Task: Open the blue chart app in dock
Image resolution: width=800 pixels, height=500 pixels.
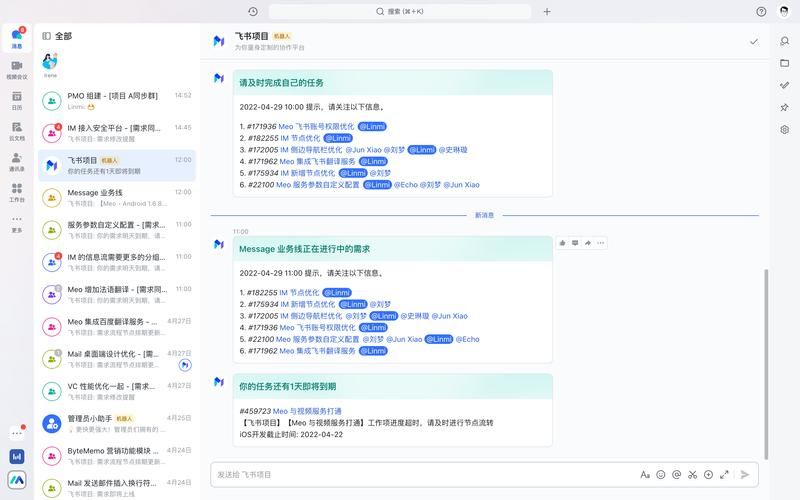Action: click(x=17, y=456)
